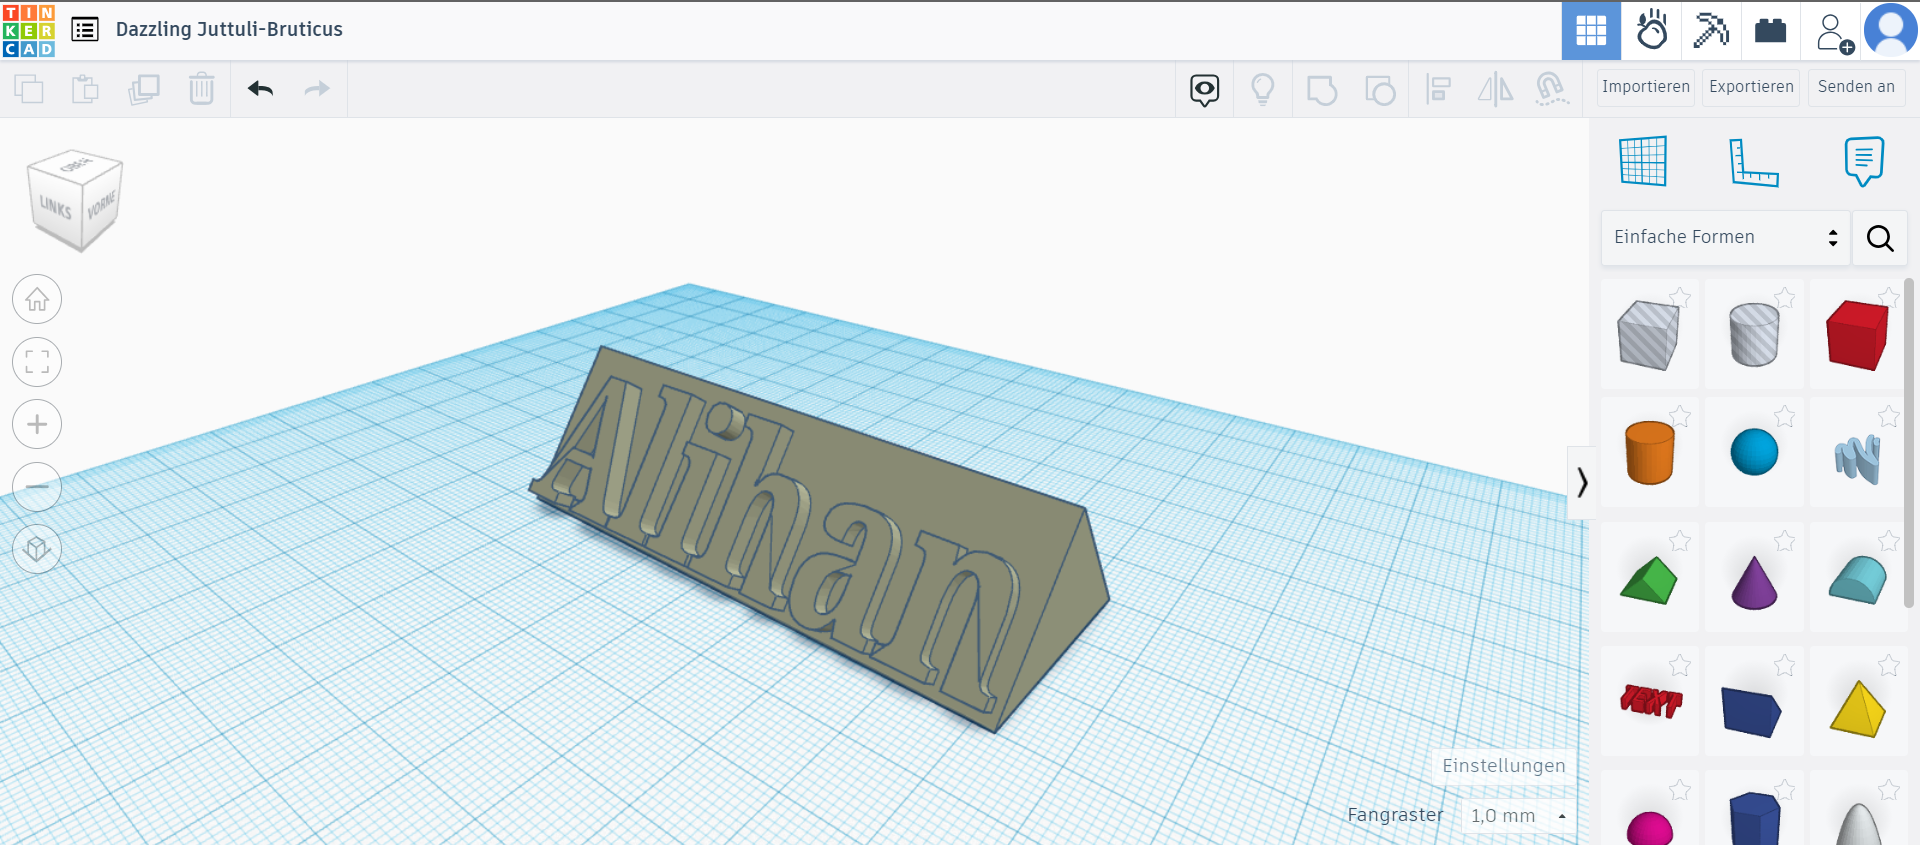Click the Paste icon in toolbar

point(86,89)
